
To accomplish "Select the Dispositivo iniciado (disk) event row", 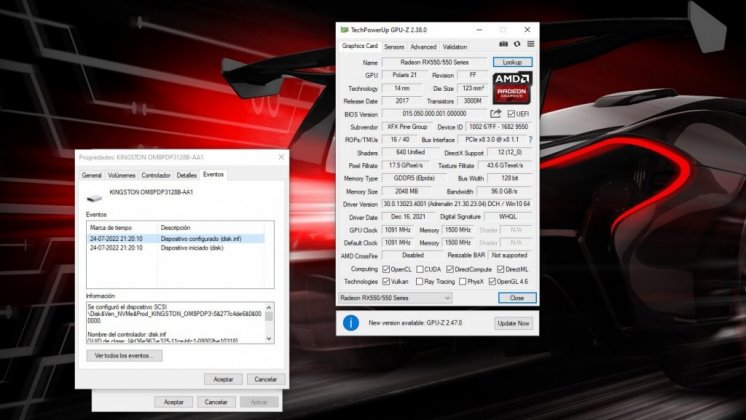I will tap(176, 248).
